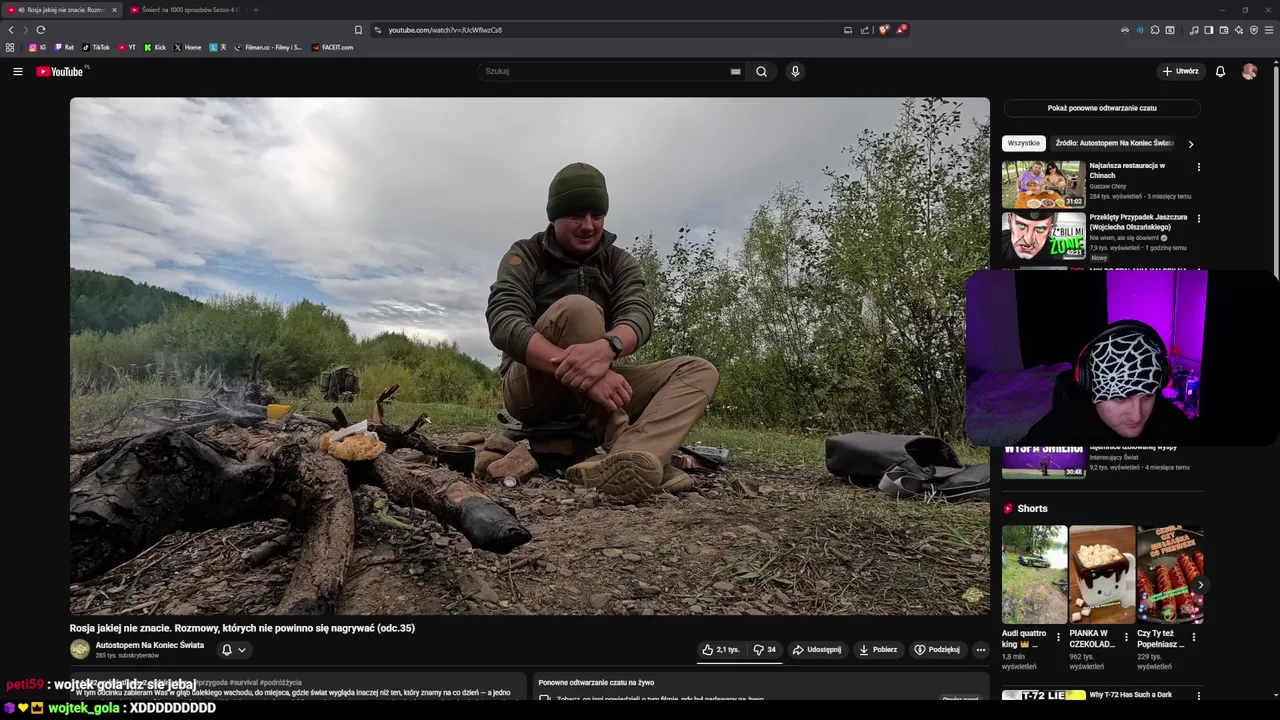Open the Brave VPN shield icon
Image resolution: width=1280 pixels, height=720 pixels.
click(x=1254, y=30)
